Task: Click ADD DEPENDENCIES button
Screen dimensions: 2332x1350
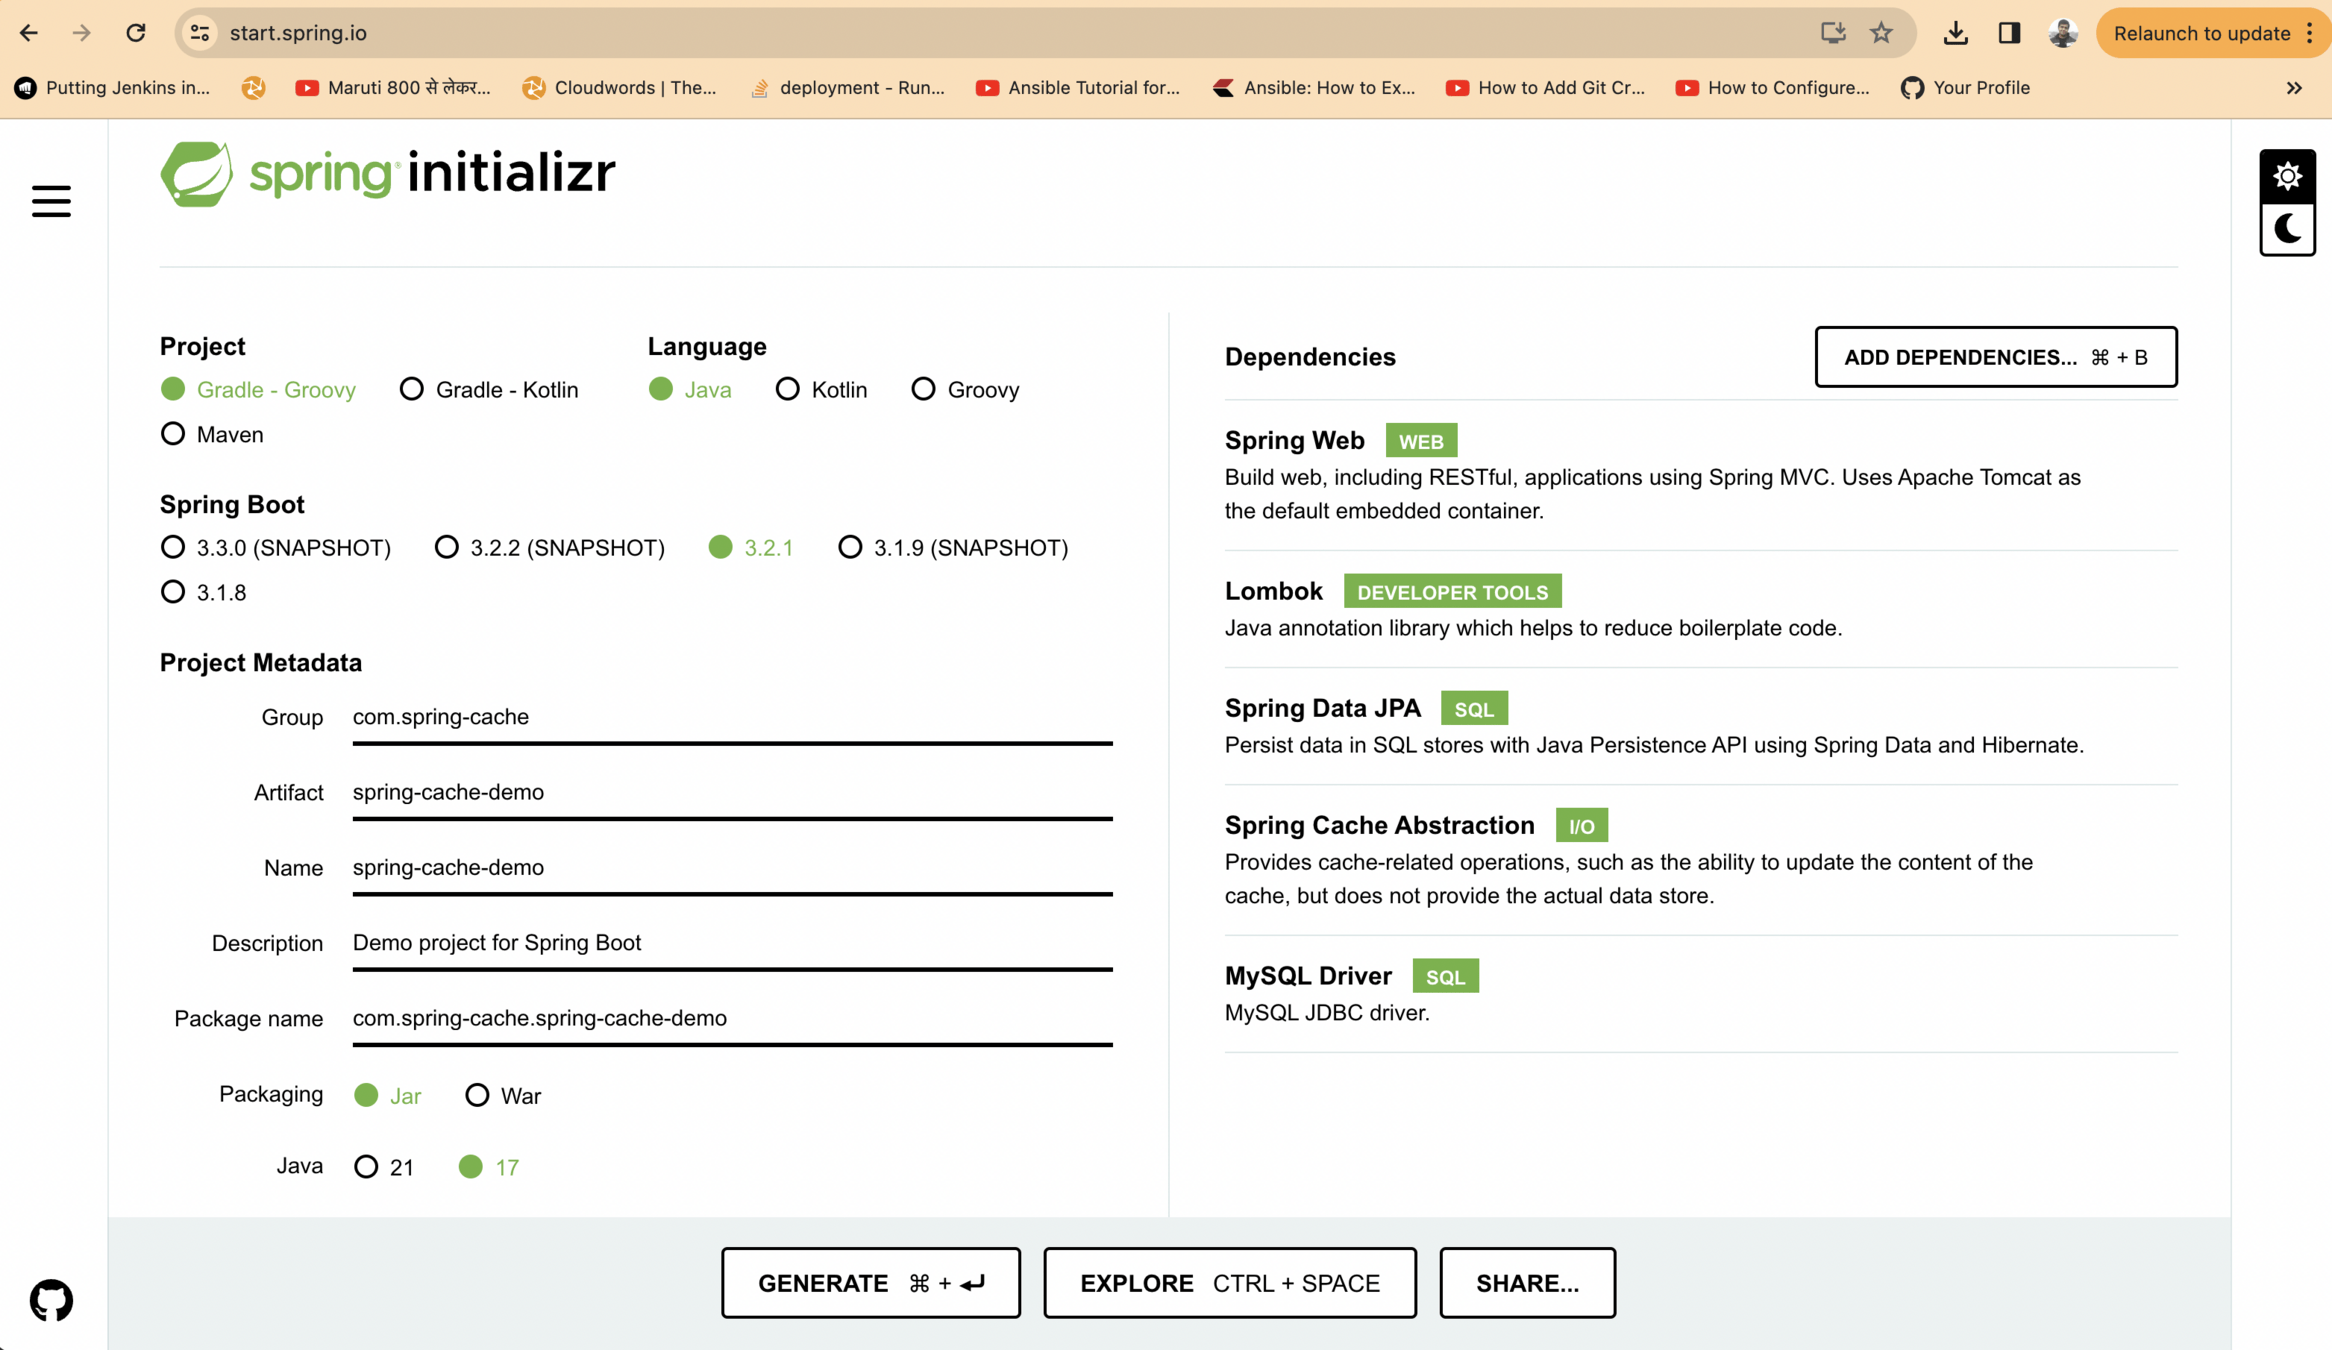Action: coord(1995,357)
